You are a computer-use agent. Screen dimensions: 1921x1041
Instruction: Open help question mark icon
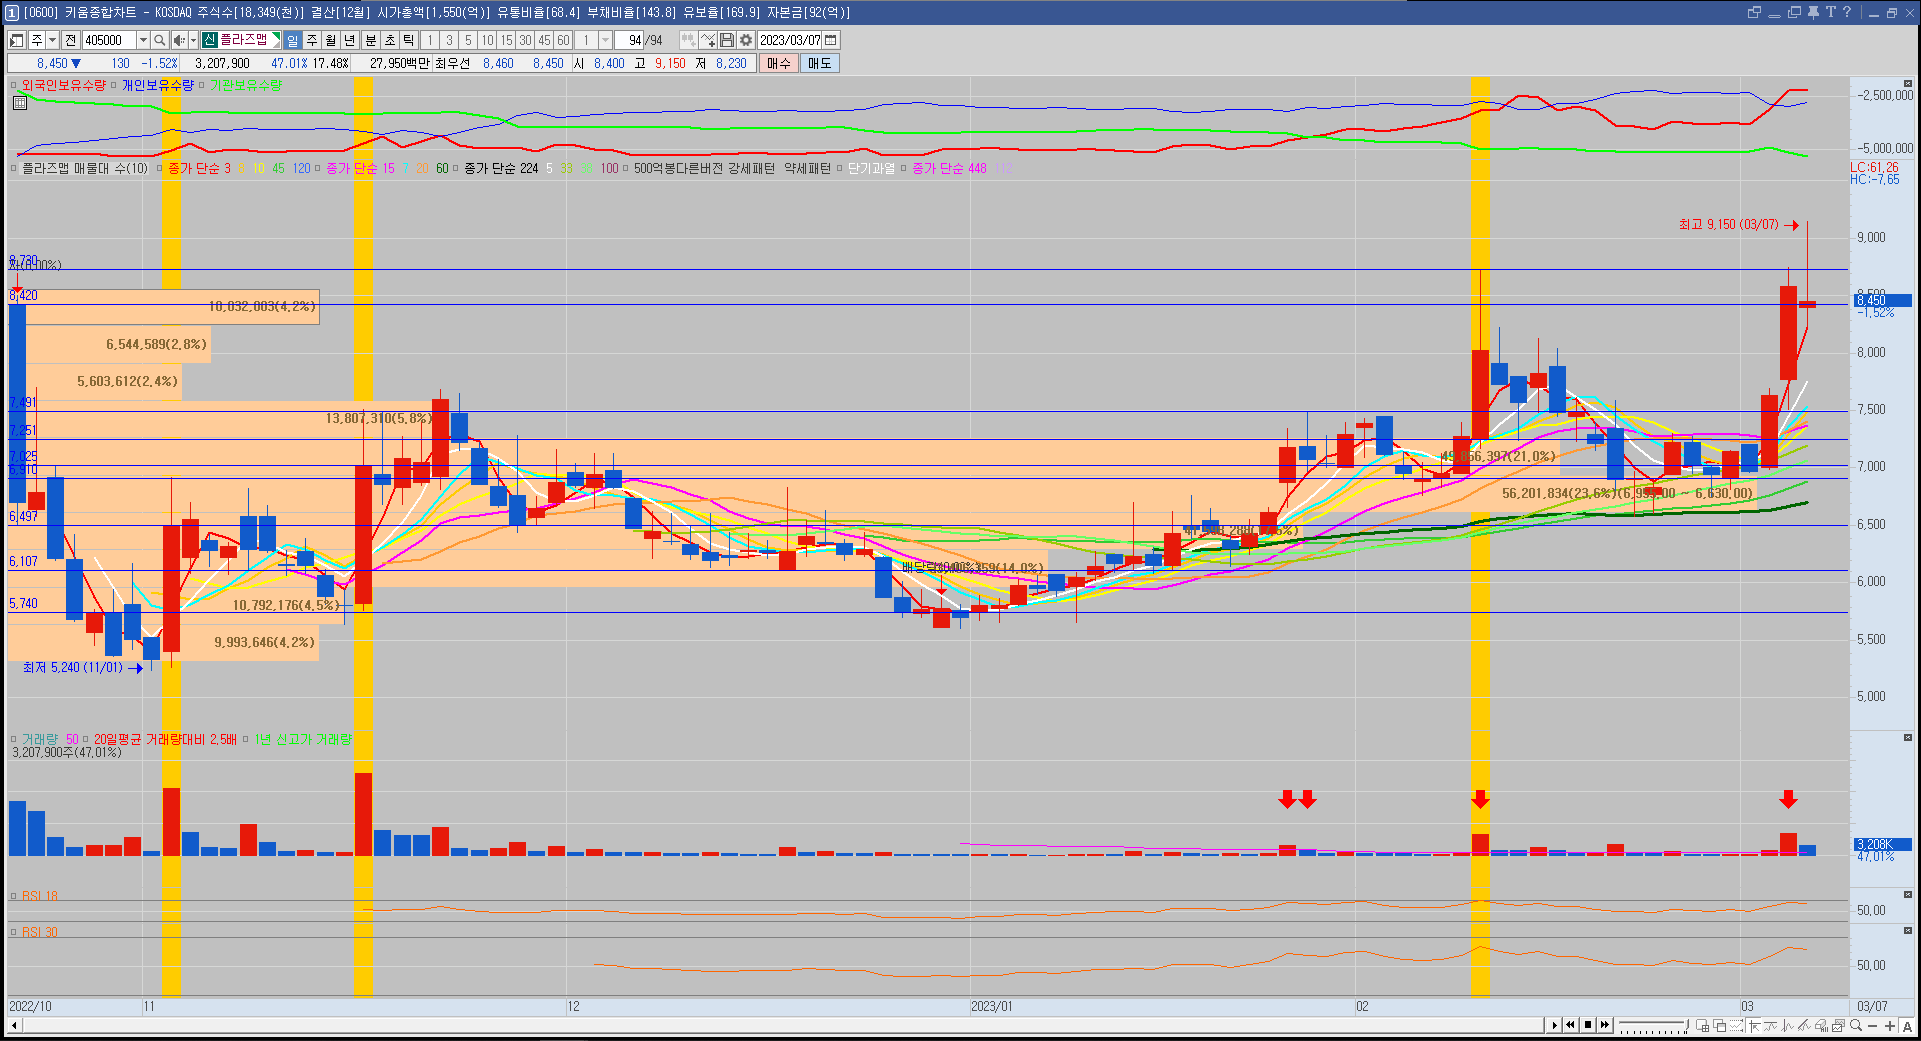click(1847, 12)
